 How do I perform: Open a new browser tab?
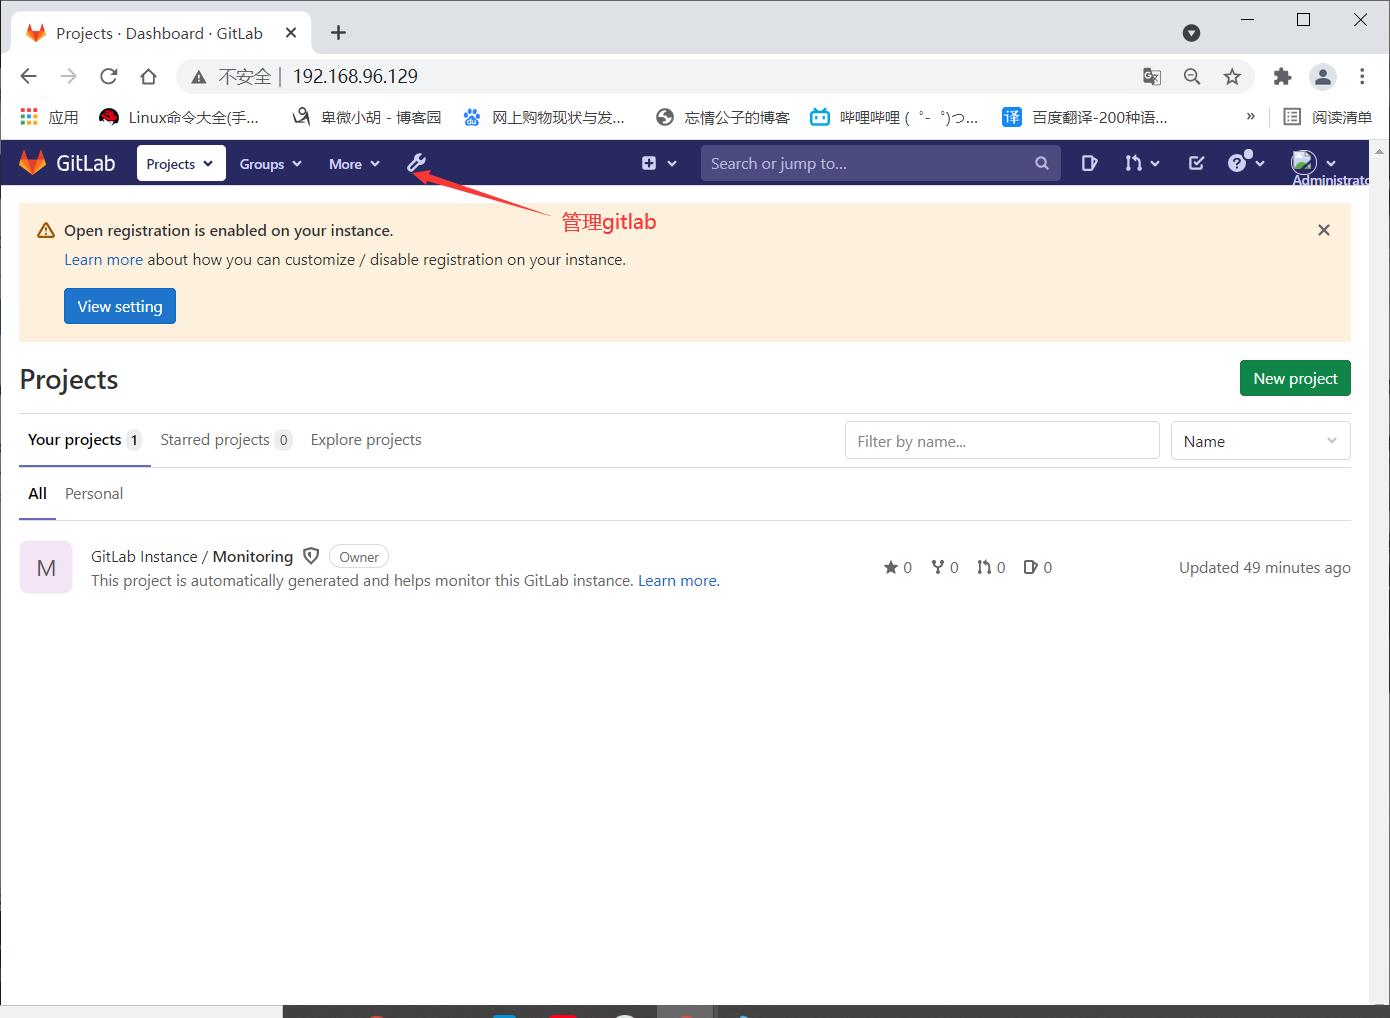click(x=338, y=33)
